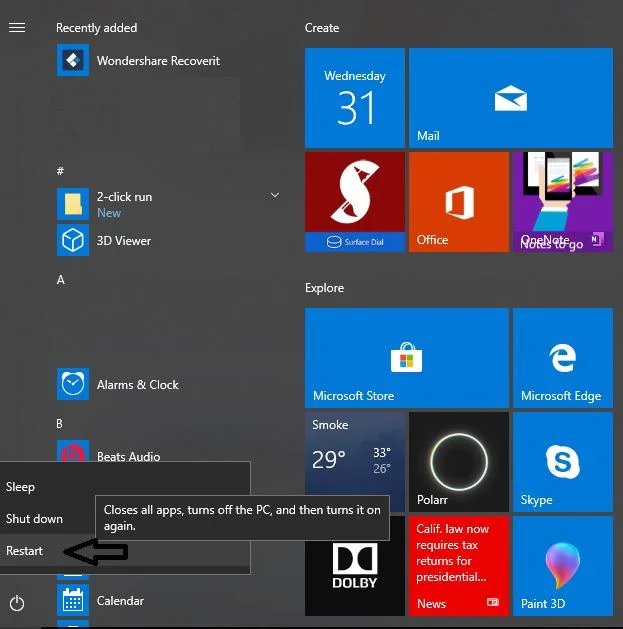Open the News tile about Calif. law
This screenshot has width=623, height=629.
click(459, 566)
